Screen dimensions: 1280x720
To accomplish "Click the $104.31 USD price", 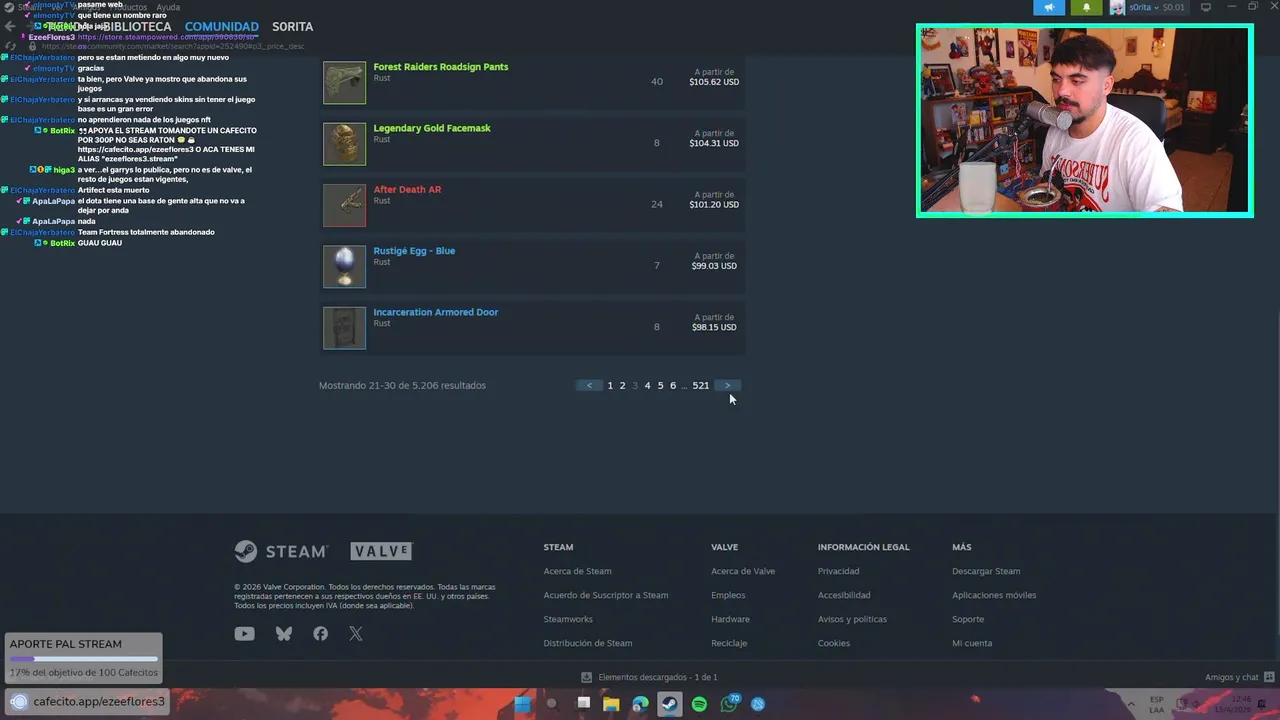I will tap(714, 143).
